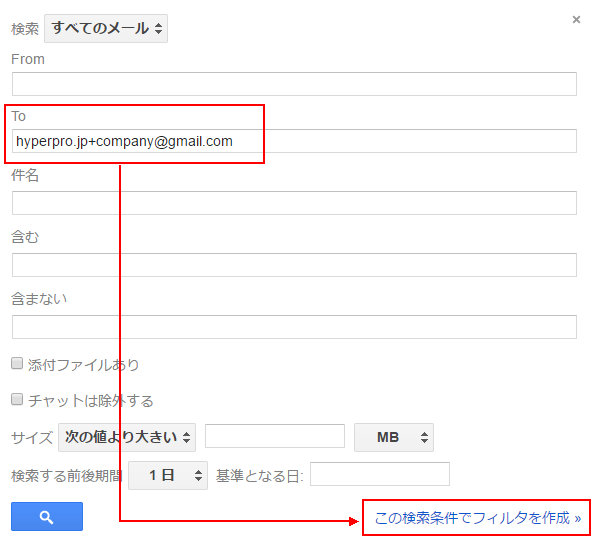Image resolution: width=594 pixels, height=540 pixels.
Task: Enable the 添付ファイルあり checkbox
Action: click(17, 363)
